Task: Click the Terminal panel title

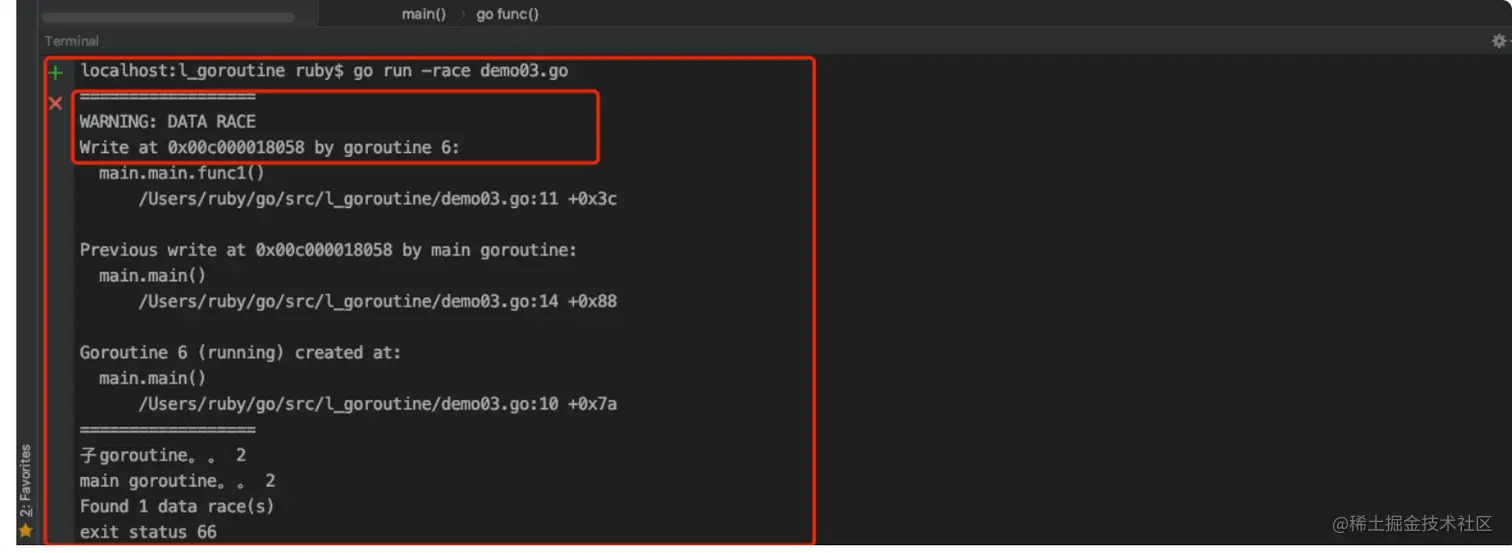Action: tap(72, 41)
